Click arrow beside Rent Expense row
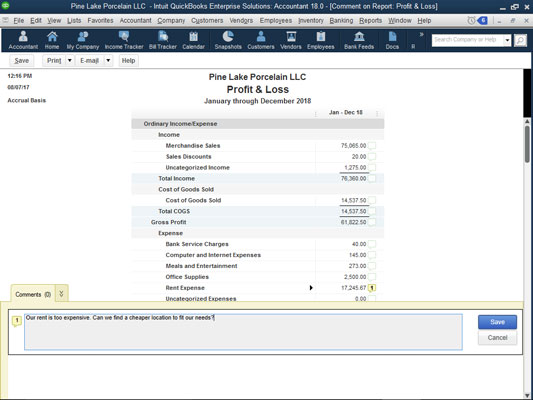The height and width of the screenshot is (400, 533). [x=311, y=288]
